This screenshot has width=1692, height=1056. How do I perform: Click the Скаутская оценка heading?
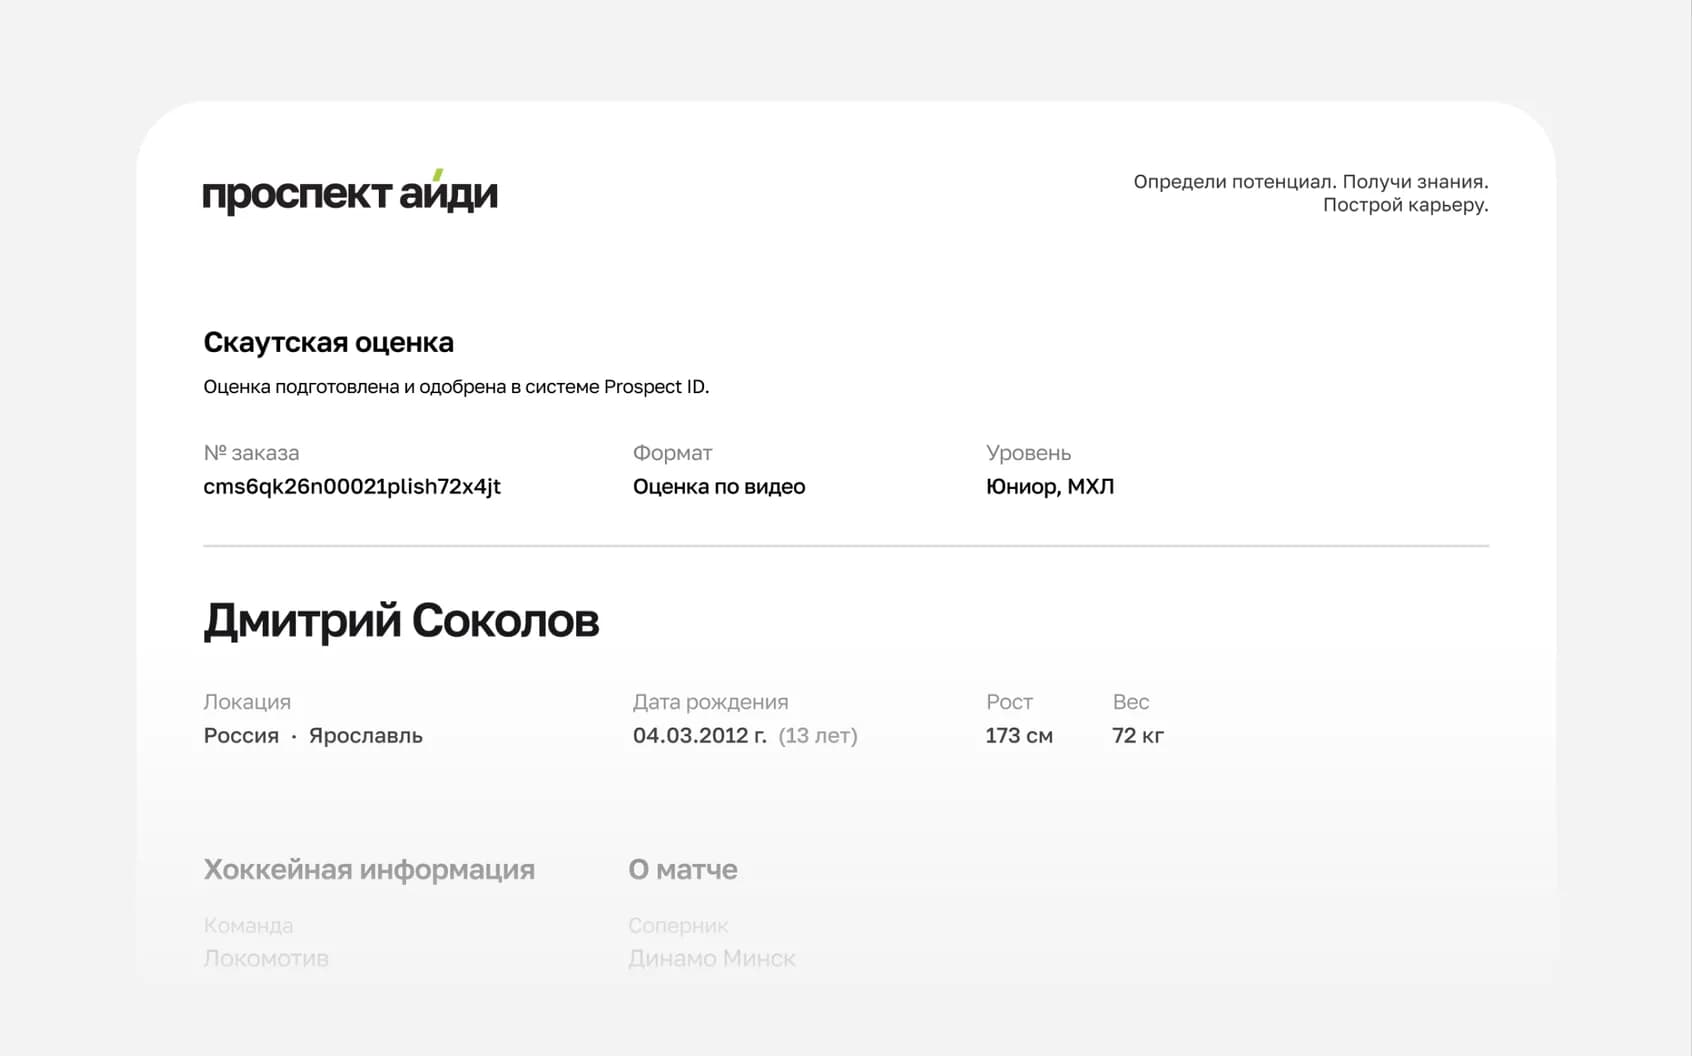coord(328,343)
